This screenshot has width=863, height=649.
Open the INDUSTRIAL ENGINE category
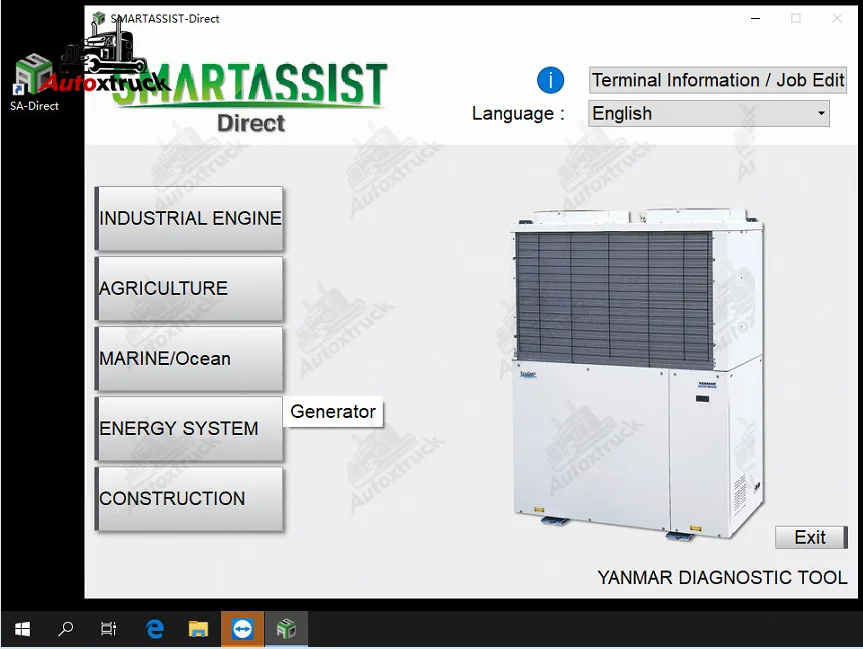189,219
